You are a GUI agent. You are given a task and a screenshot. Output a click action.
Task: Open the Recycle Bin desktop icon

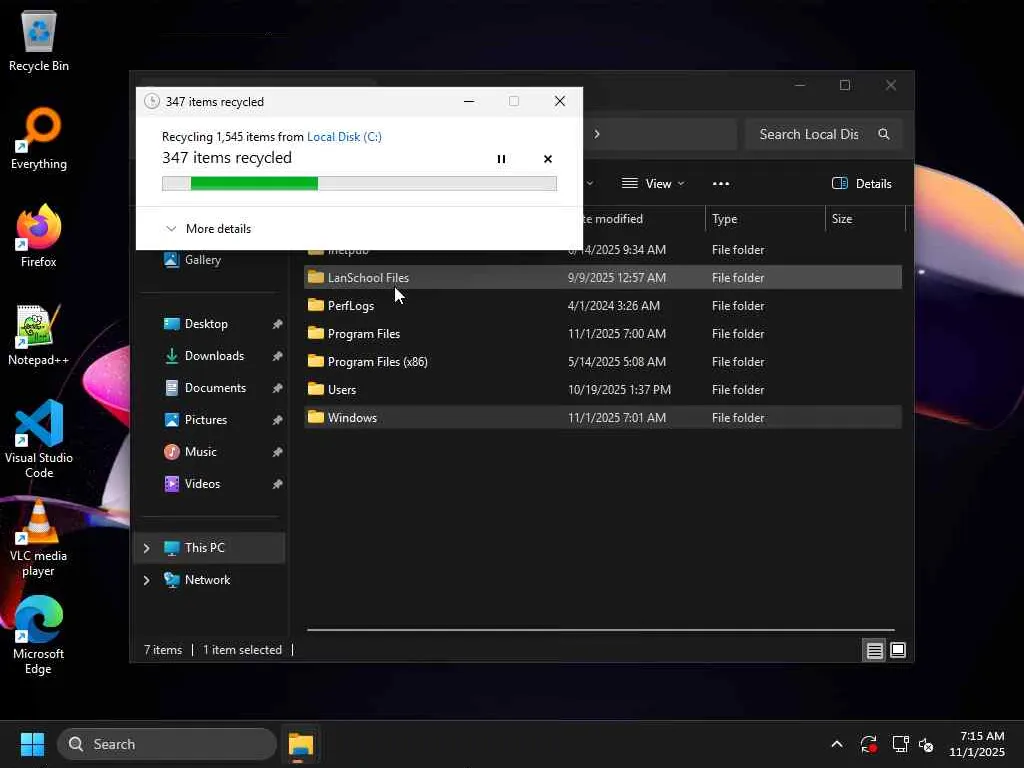(x=39, y=42)
